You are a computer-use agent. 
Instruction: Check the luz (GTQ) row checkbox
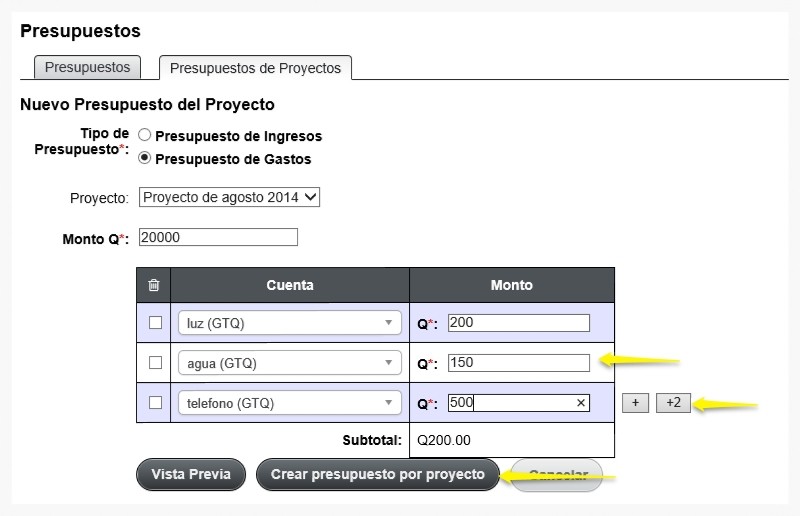tap(155, 323)
